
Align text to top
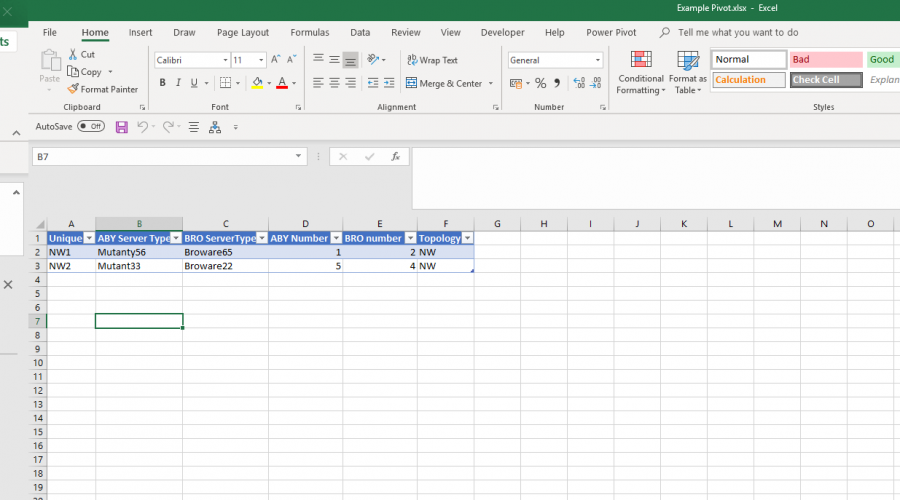coord(318,59)
